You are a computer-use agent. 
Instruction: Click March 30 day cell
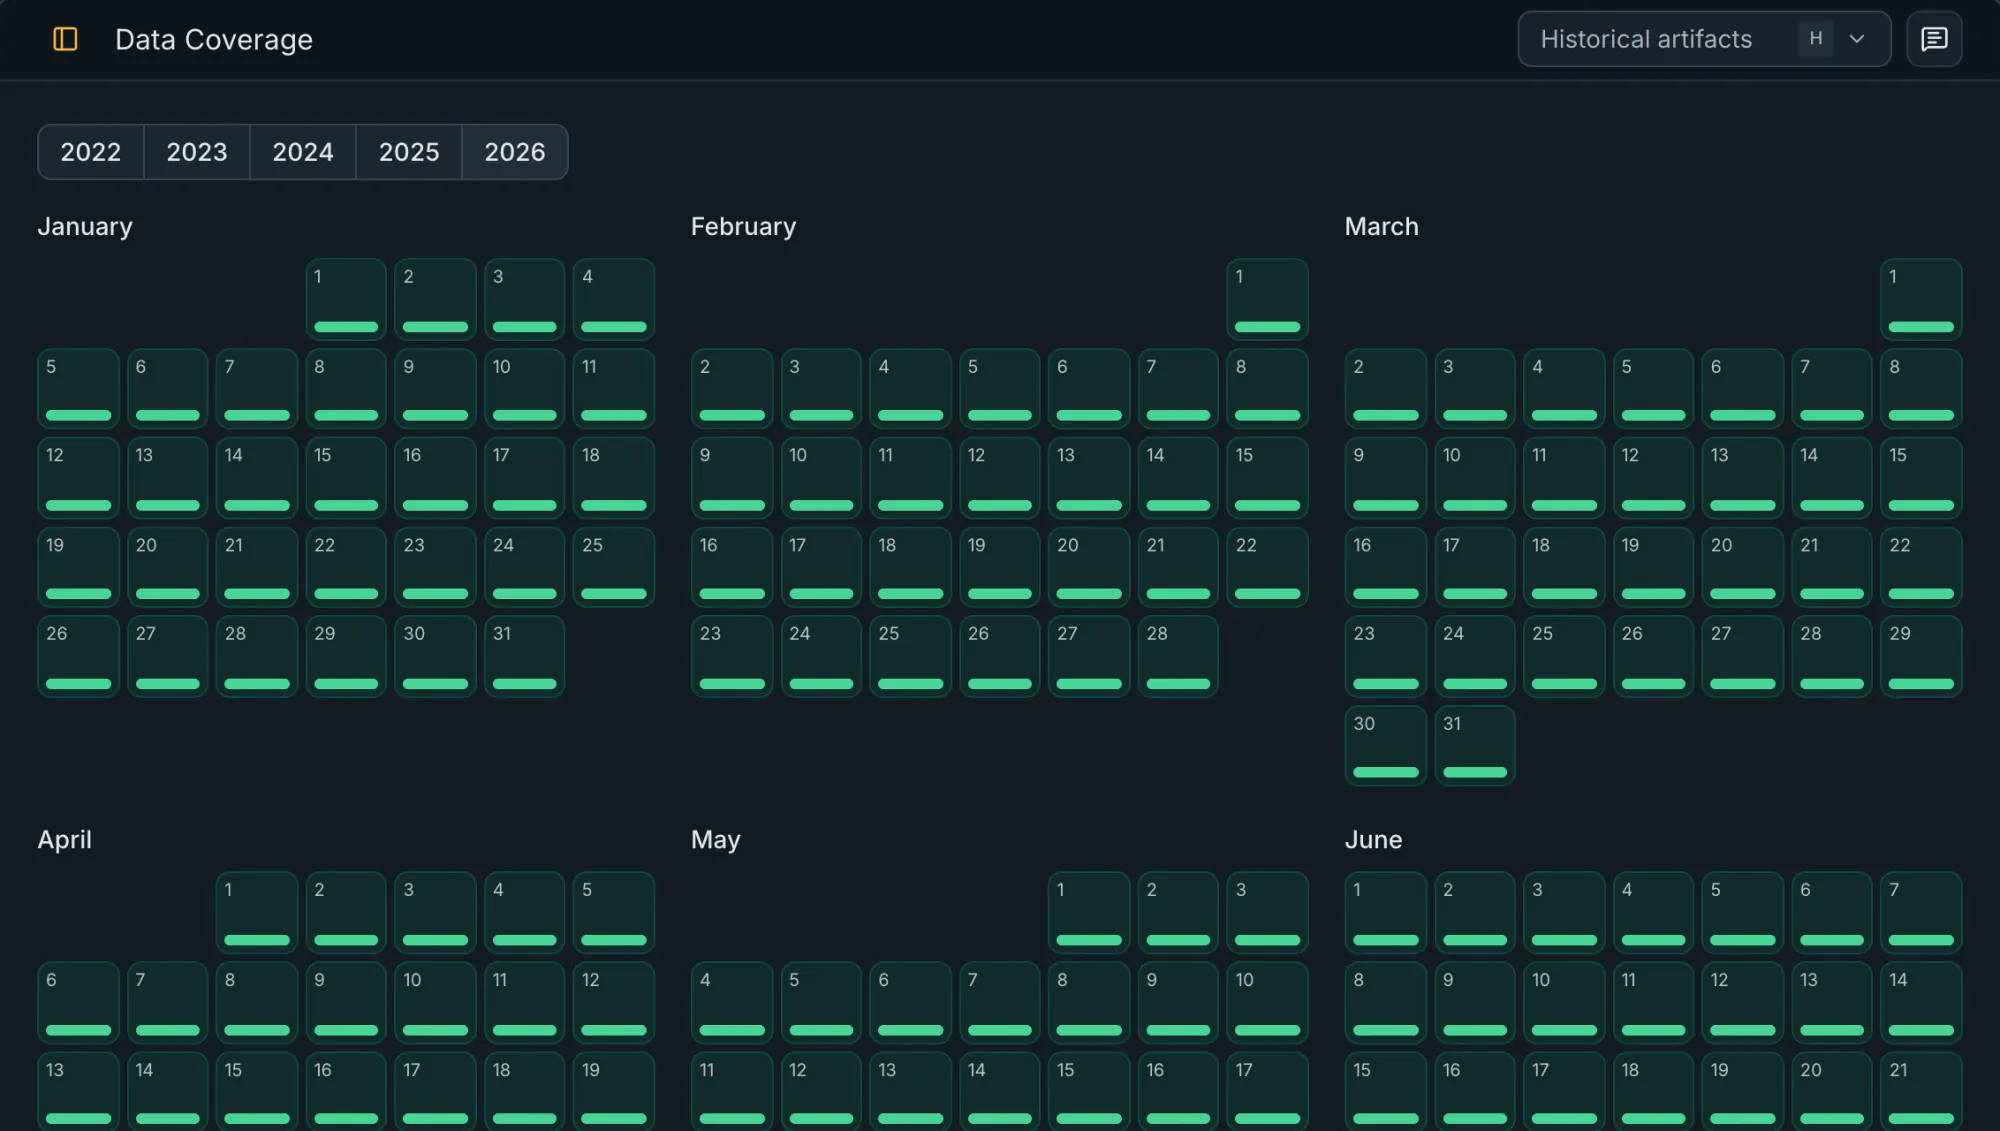point(1386,746)
